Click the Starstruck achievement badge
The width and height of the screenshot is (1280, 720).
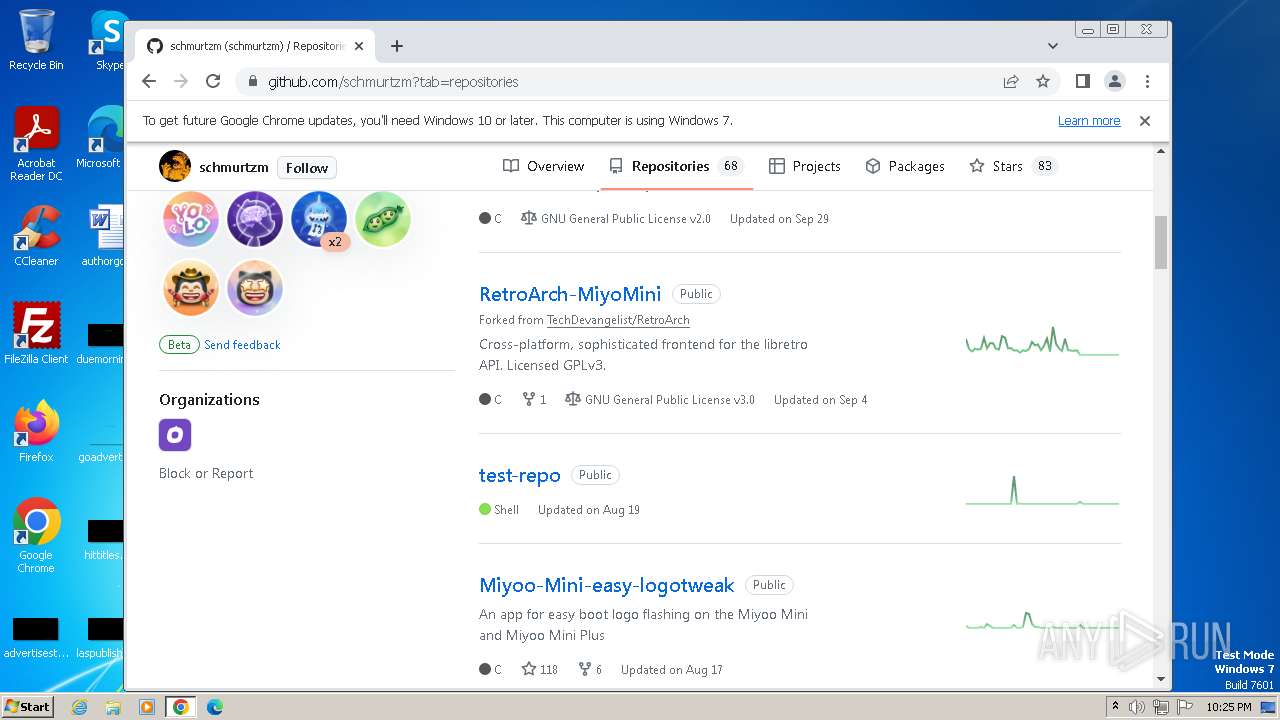[x=254, y=288]
